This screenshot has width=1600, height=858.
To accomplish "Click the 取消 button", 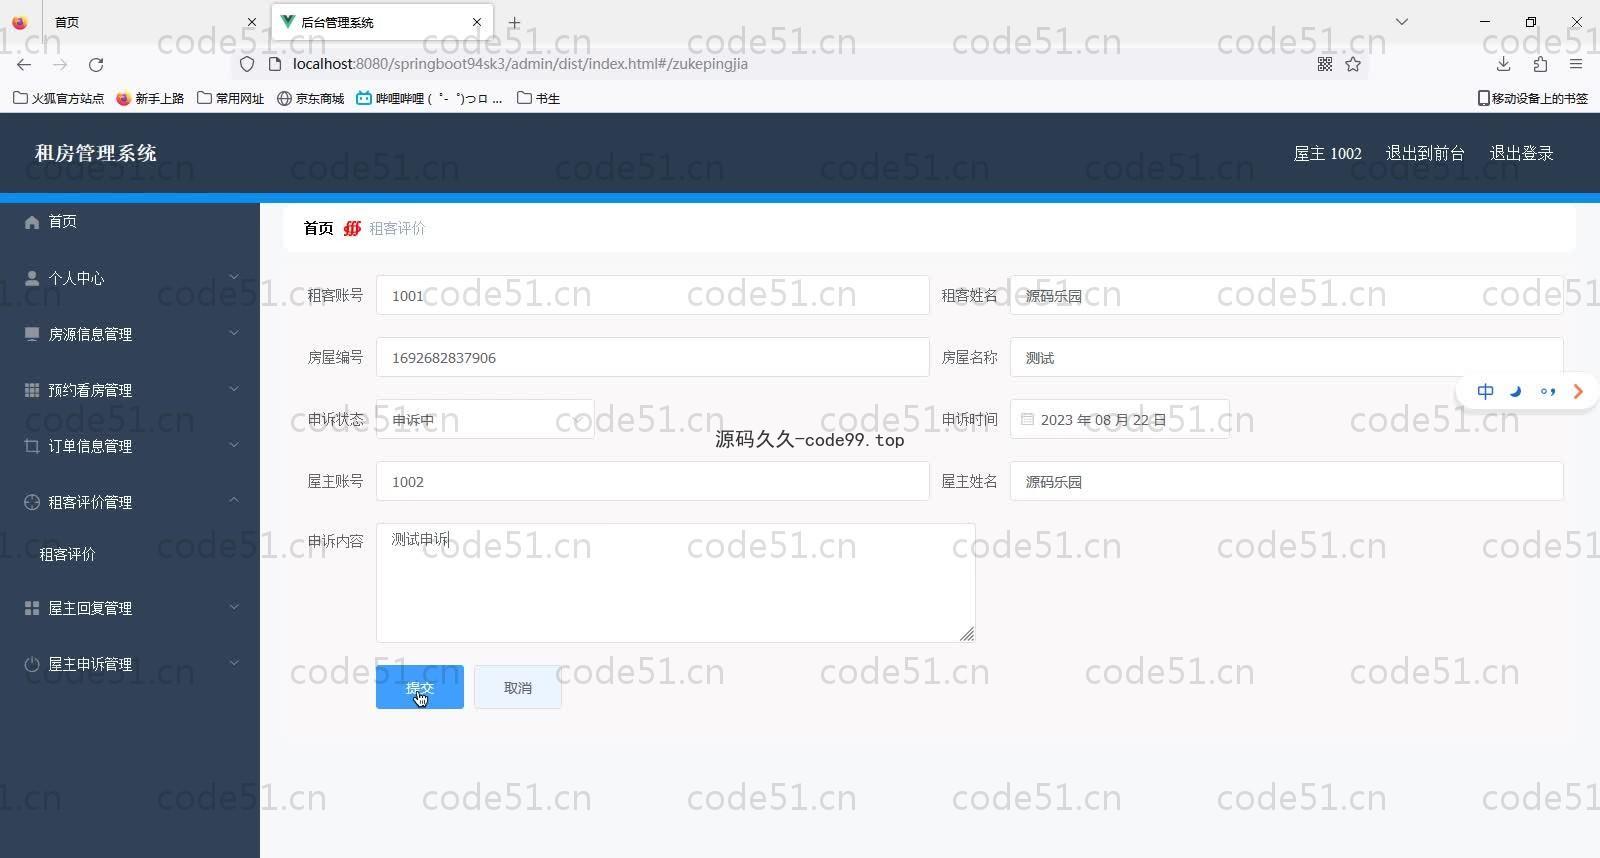I will coord(518,687).
